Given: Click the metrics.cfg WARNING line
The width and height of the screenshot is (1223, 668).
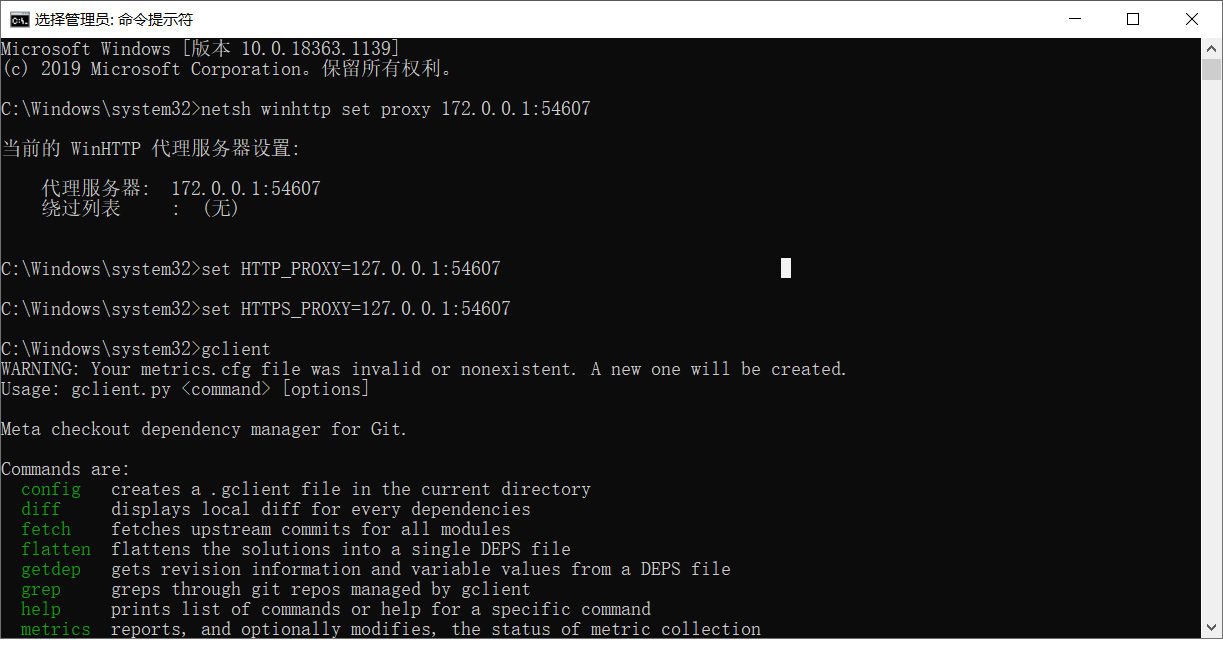Looking at the screenshot, I should pos(424,369).
